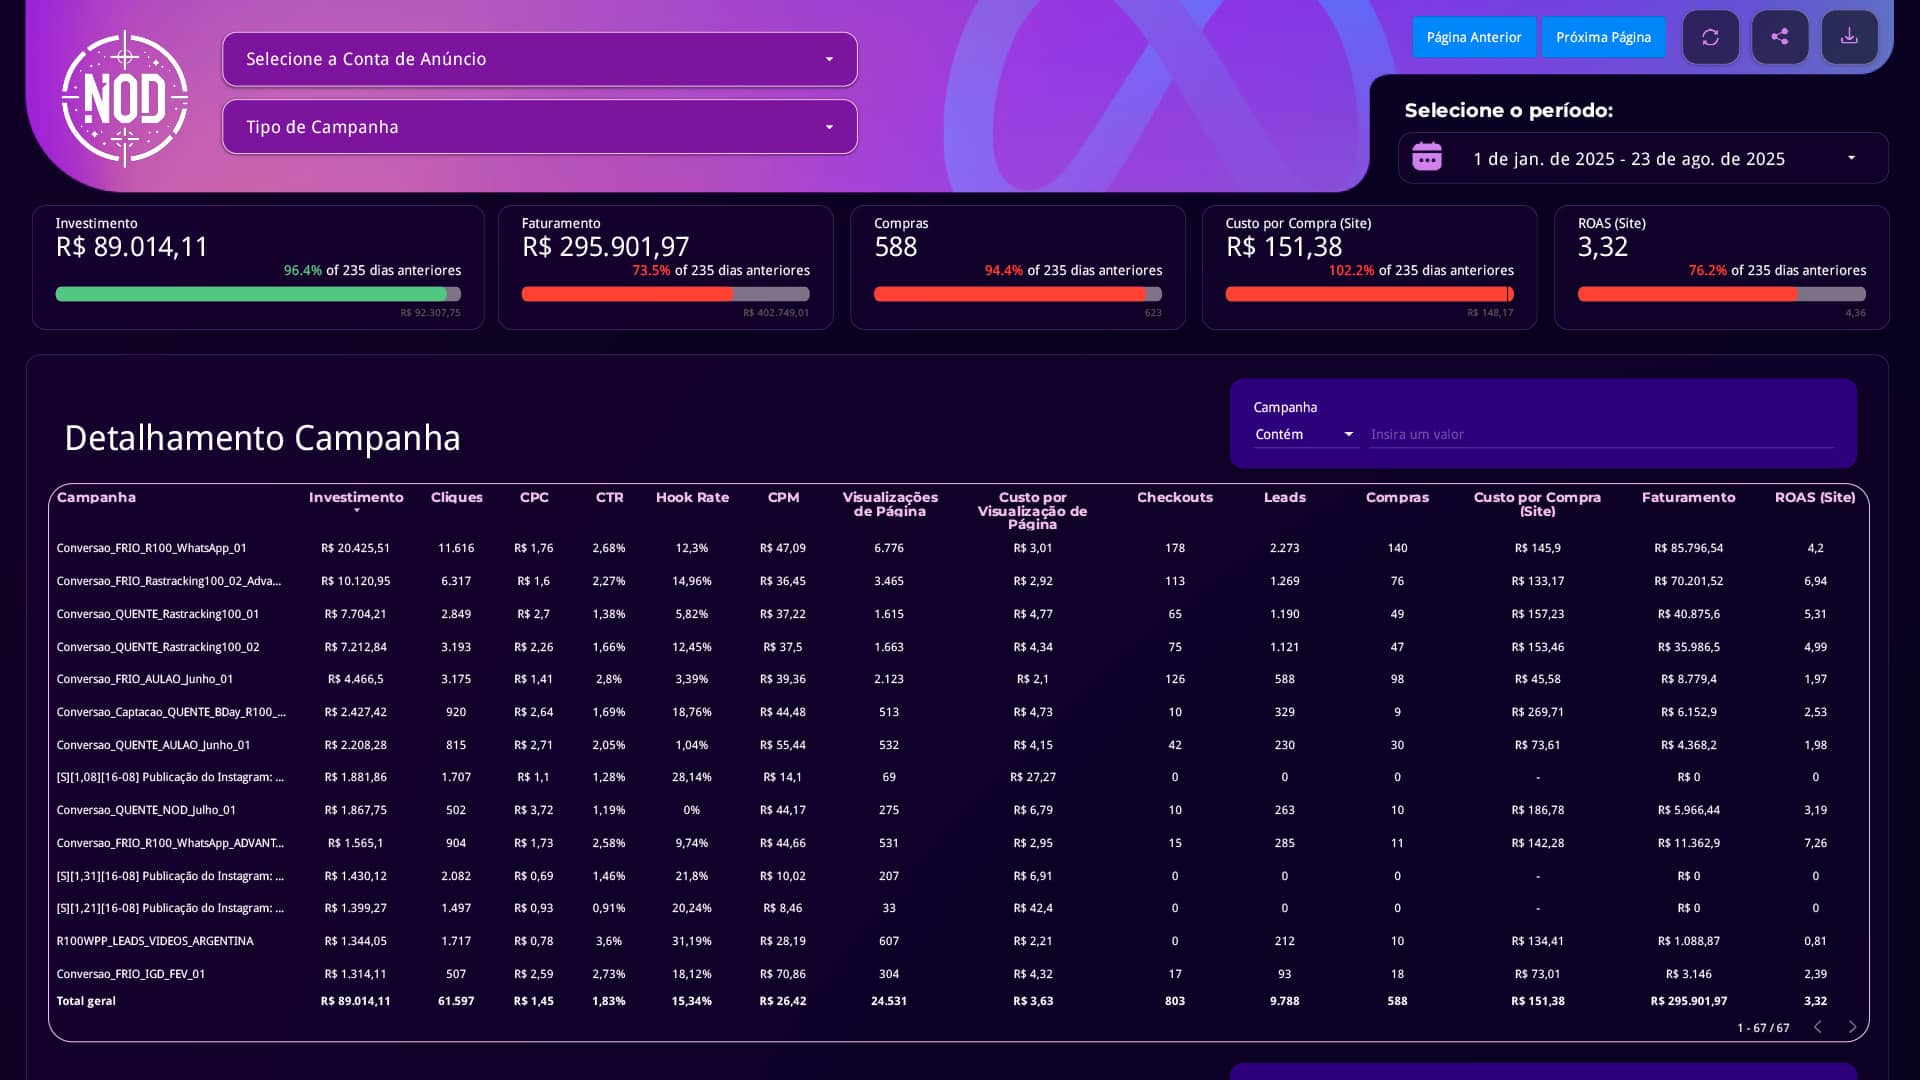The image size is (1920, 1080).
Task: Sort table by Faturamento column header
Action: point(1688,497)
